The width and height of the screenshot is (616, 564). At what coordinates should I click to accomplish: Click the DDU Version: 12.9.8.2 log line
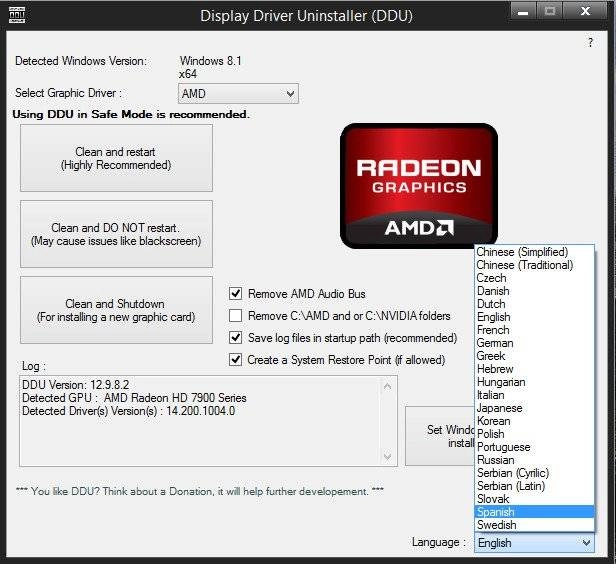(x=75, y=385)
